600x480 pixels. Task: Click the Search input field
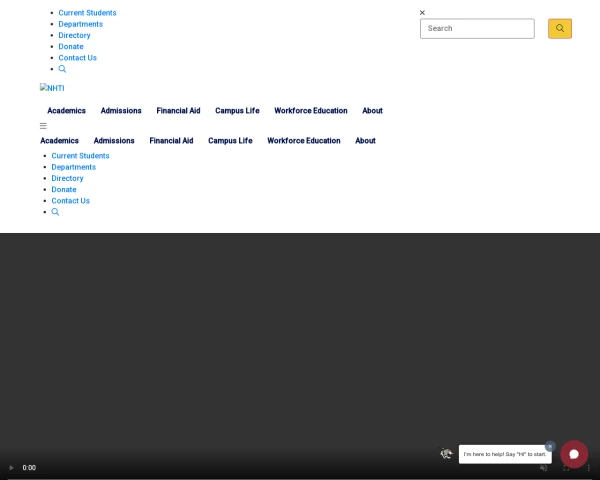pyautogui.click(x=477, y=29)
